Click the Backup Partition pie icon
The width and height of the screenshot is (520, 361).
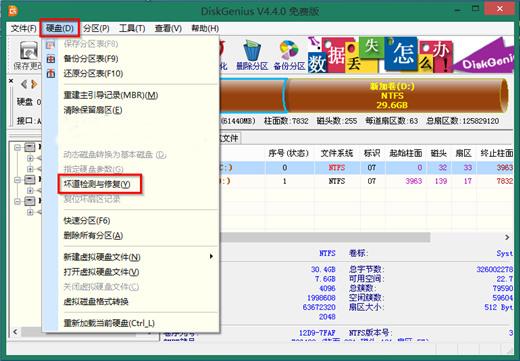coord(289,50)
